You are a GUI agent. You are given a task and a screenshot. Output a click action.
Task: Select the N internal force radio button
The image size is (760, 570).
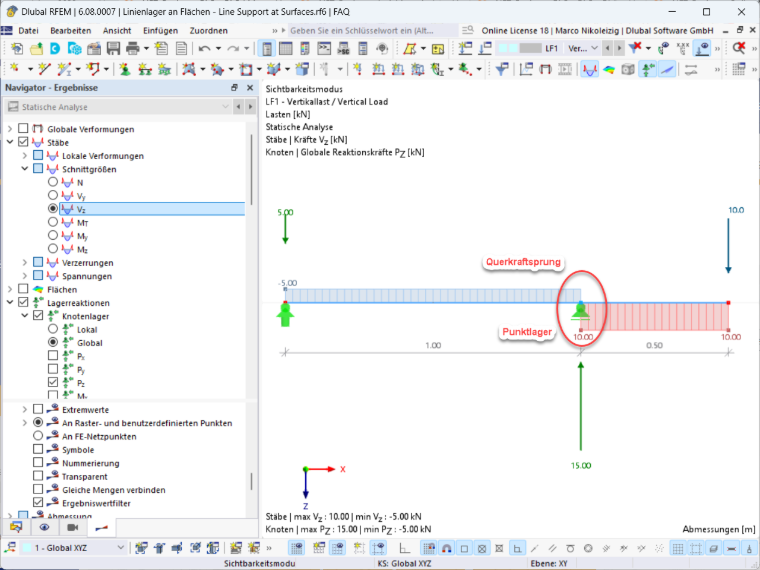53,182
